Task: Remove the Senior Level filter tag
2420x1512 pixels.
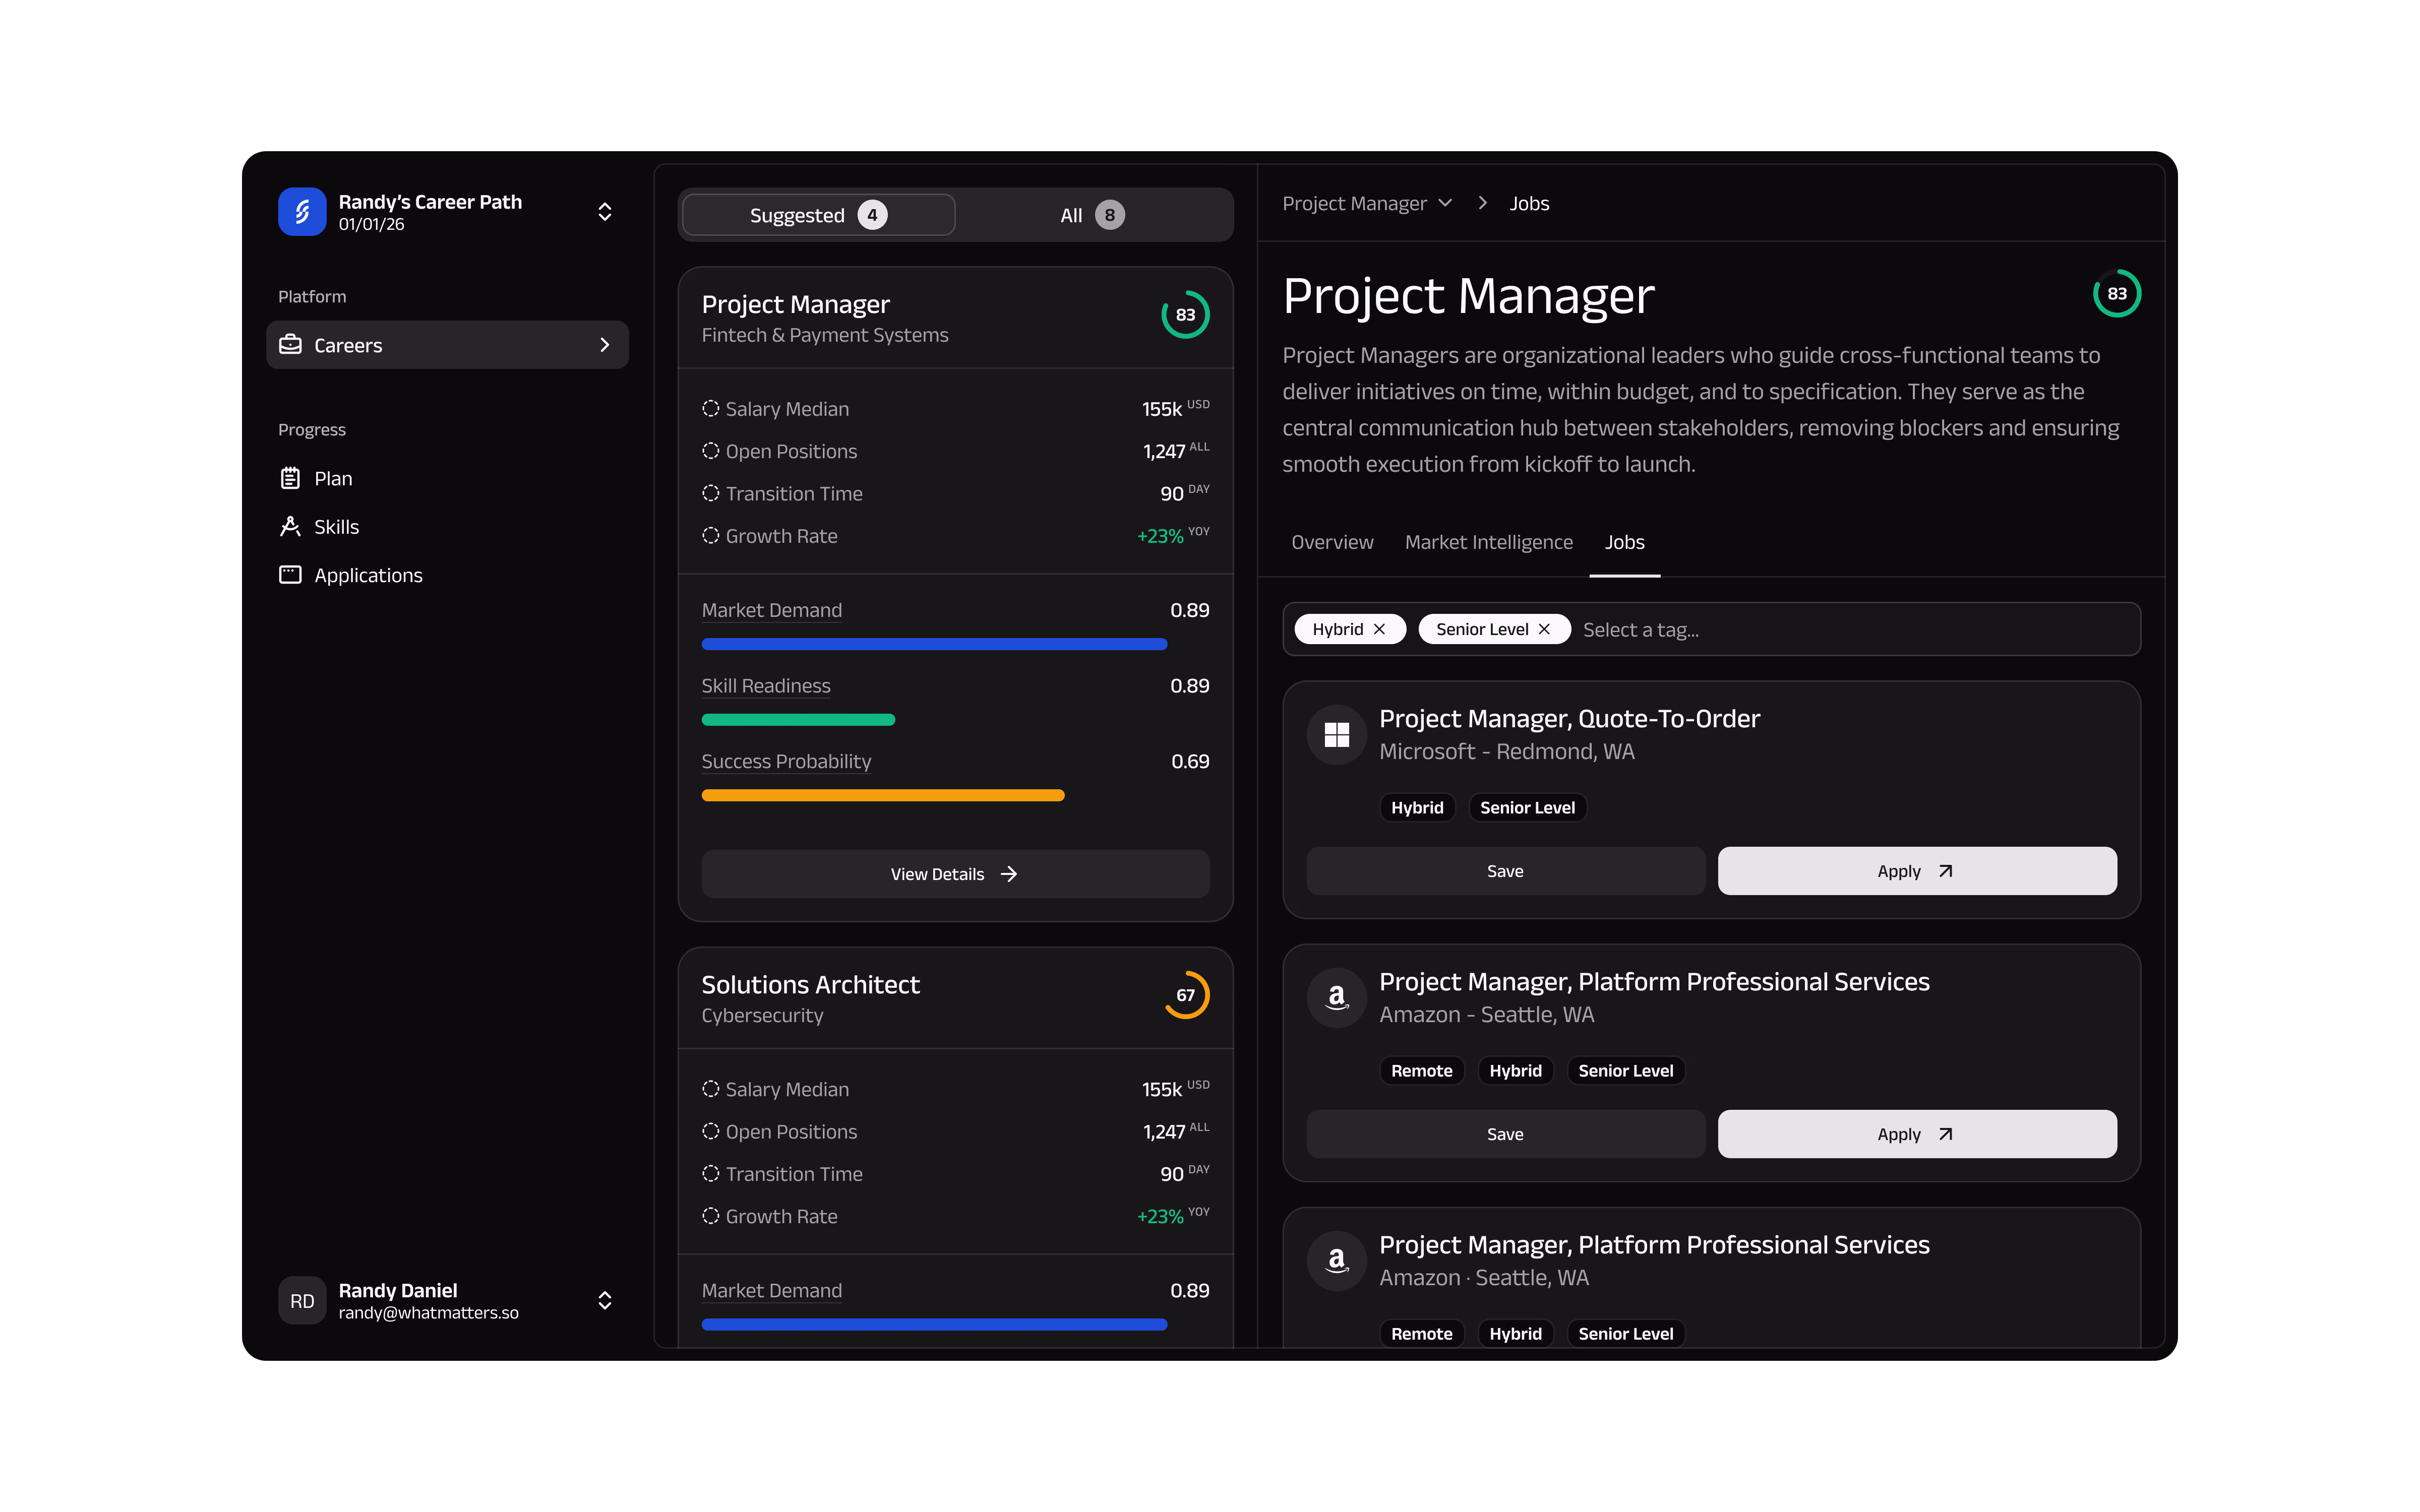Action: tap(1545, 629)
